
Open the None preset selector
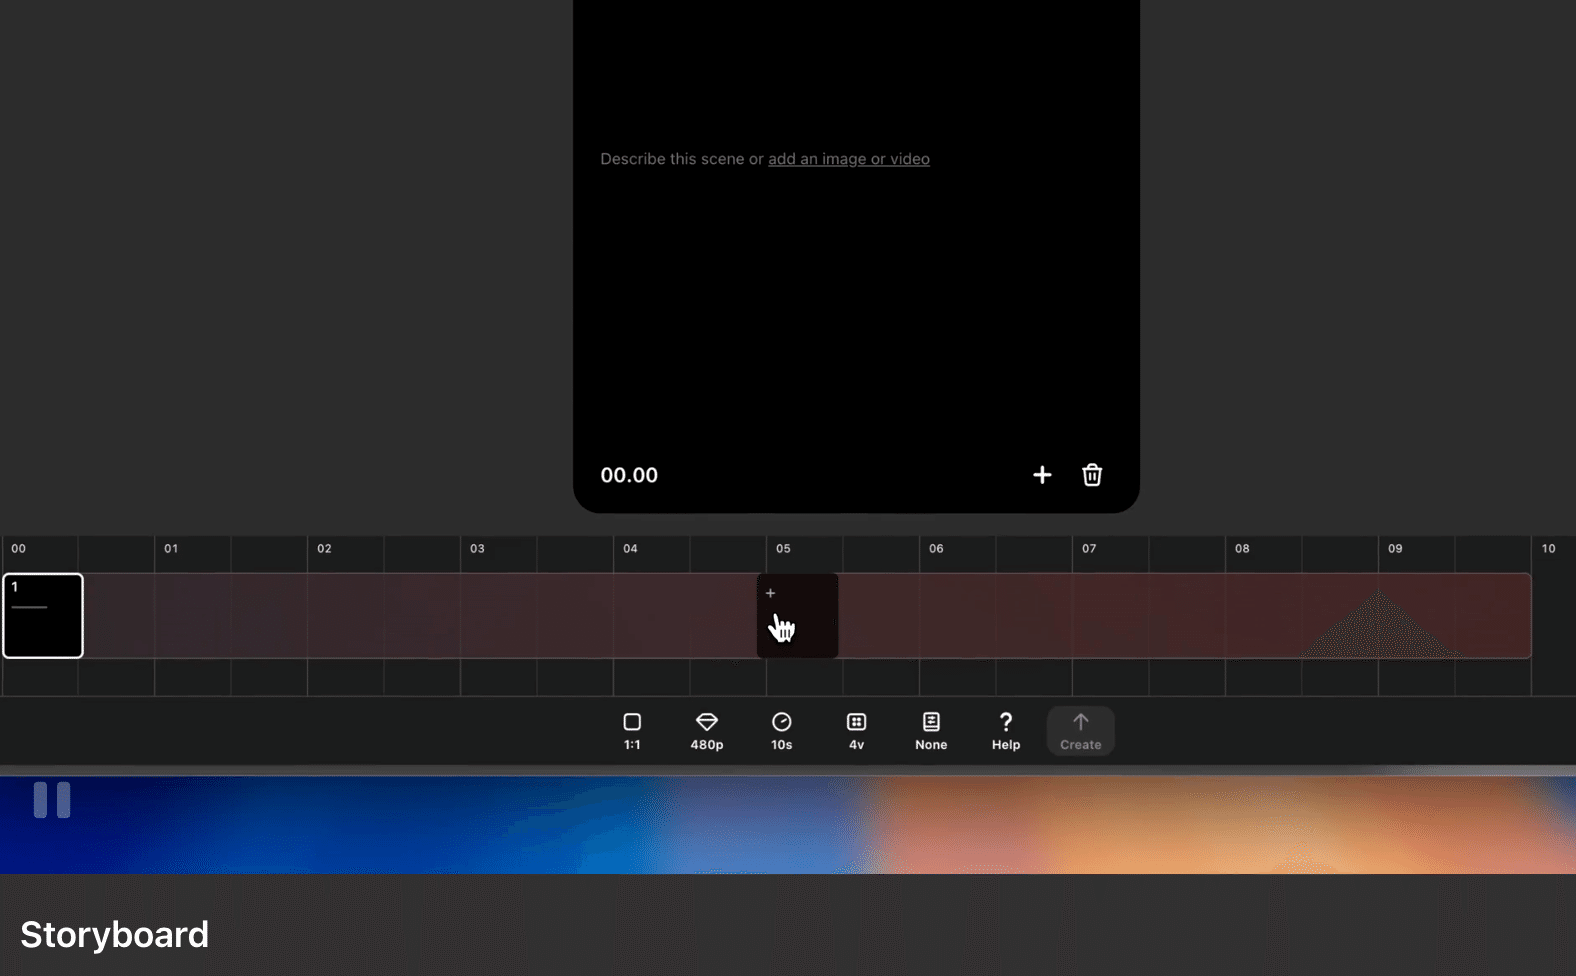930,731
